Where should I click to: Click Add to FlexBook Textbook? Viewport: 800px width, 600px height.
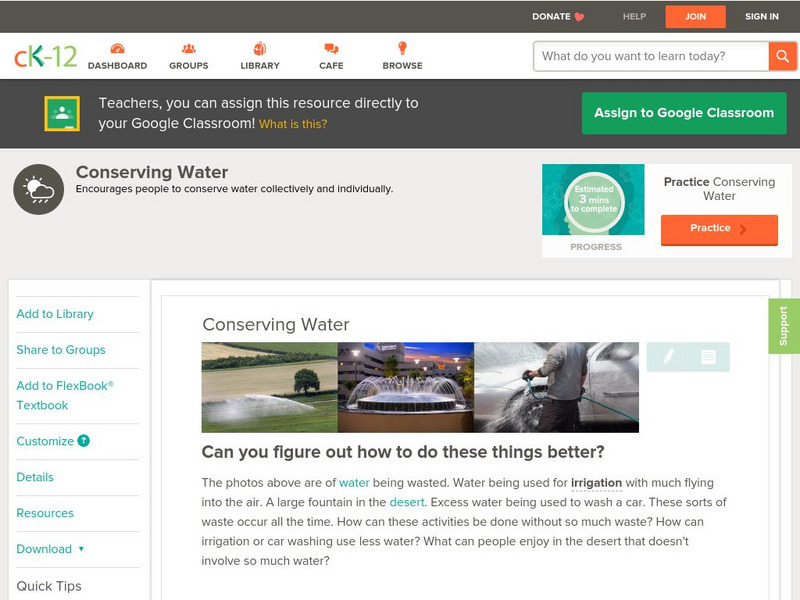[65, 395]
